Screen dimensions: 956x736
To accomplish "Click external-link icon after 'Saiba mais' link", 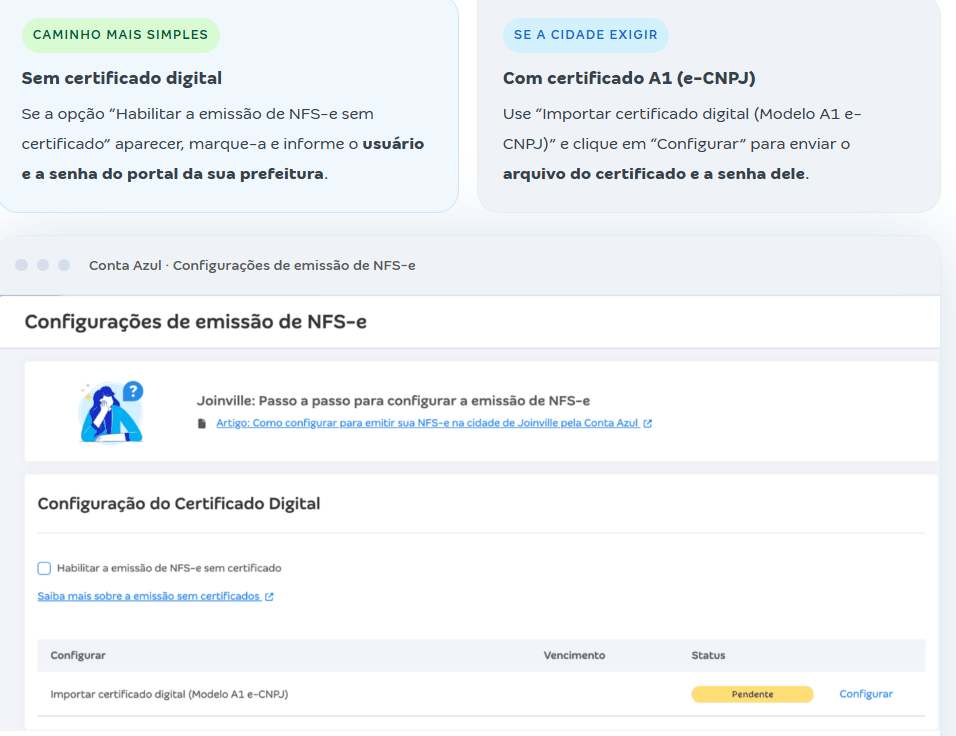I will pos(269,596).
